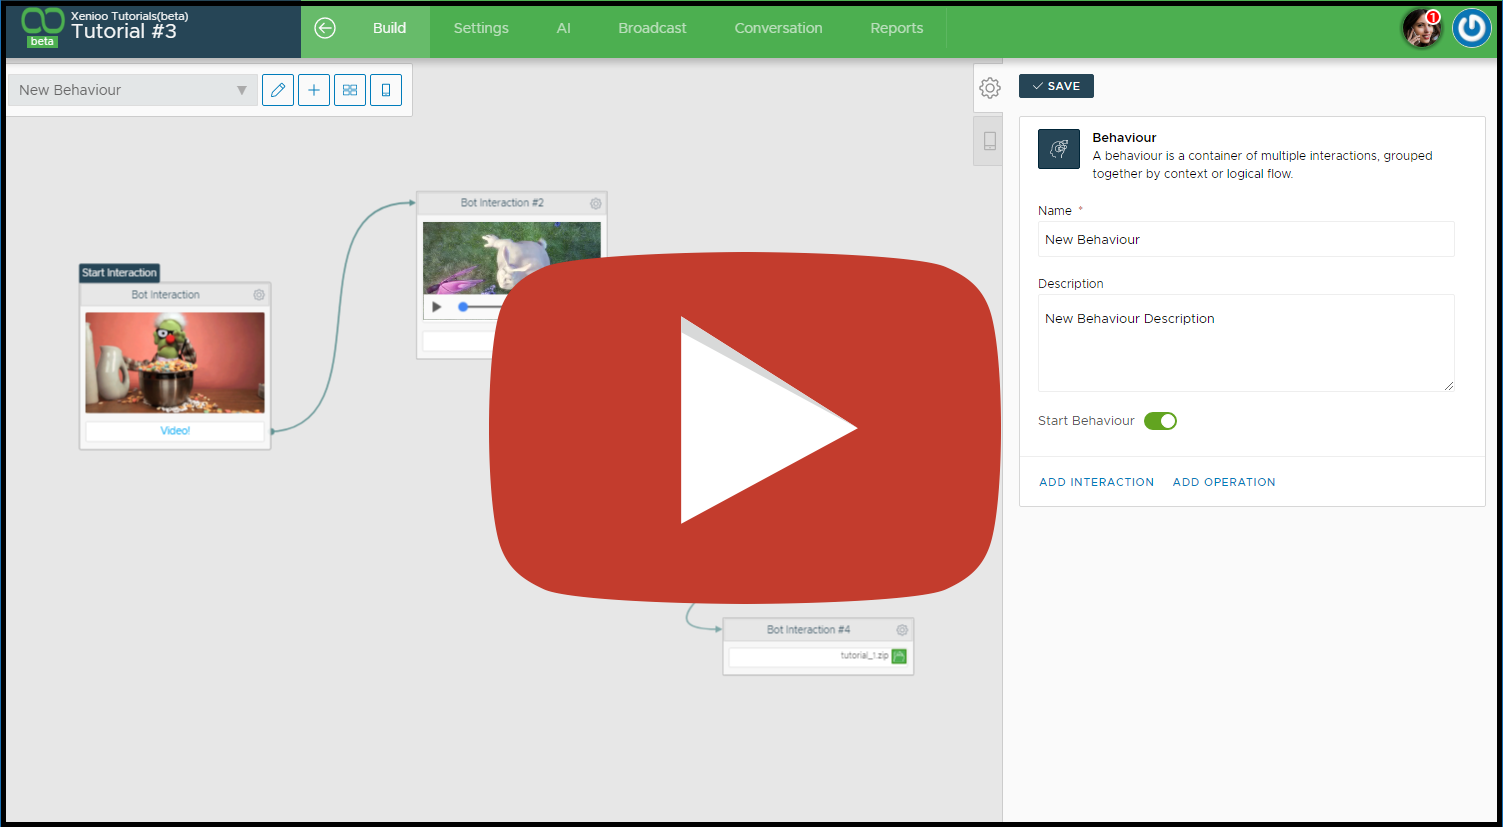
Task: Open the Settings tab
Action: click(481, 28)
